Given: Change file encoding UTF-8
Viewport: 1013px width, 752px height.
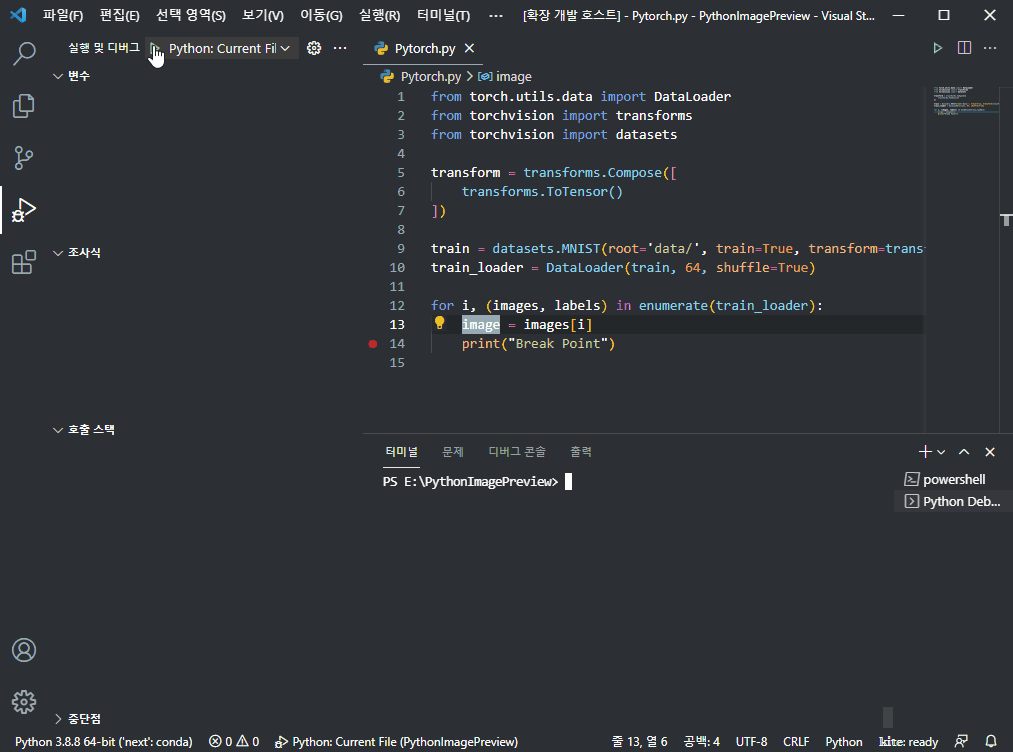Looking at the screenshot, I should 751,742.
